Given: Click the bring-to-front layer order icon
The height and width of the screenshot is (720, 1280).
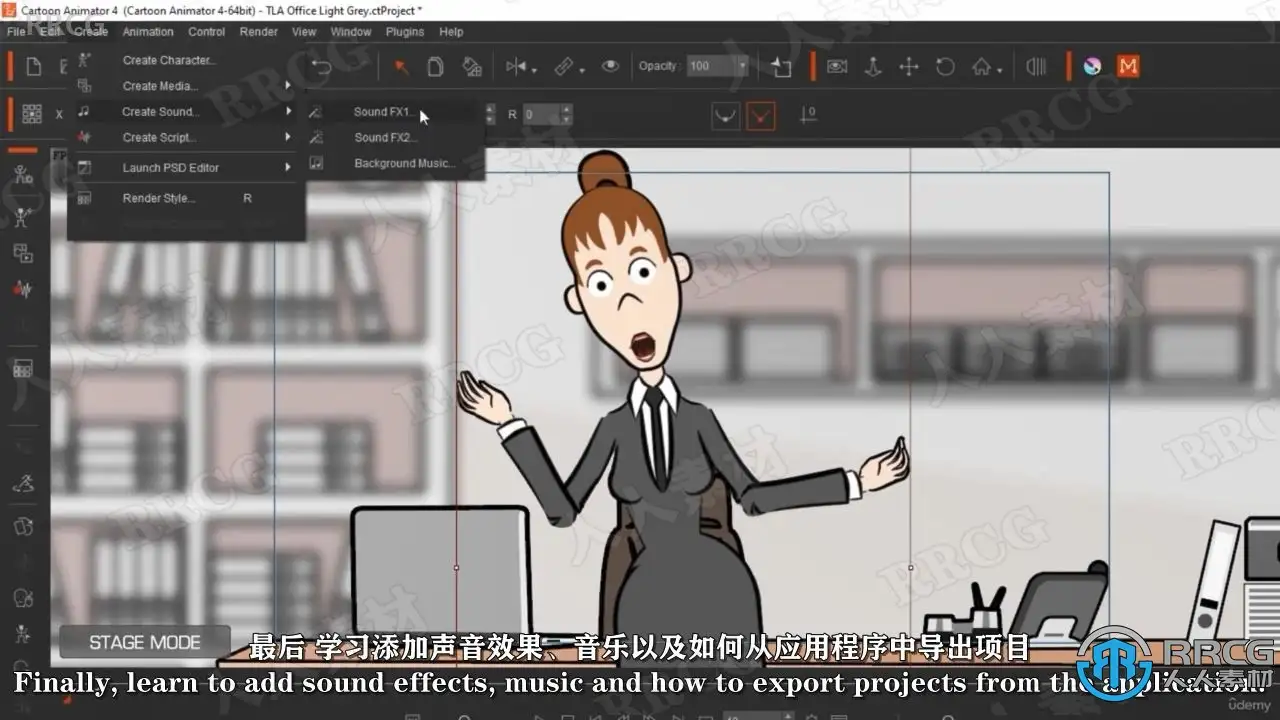Looking at the screenshot, I should click(780, 67).
